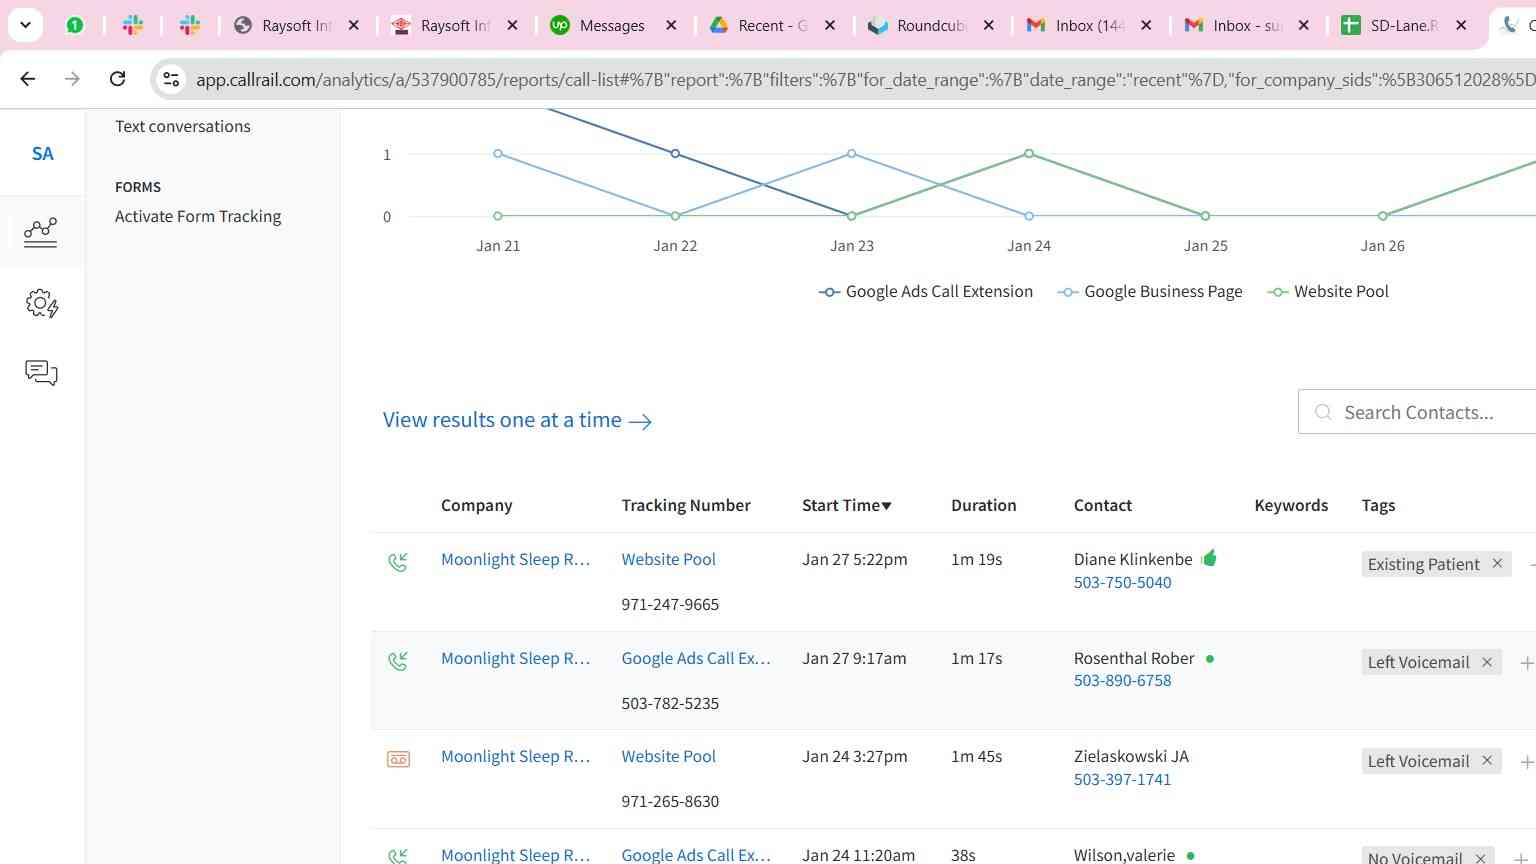The height and width of the screenshot is (864, 1536).
Task: Click the SA account avatar
Action: (42, 154)
